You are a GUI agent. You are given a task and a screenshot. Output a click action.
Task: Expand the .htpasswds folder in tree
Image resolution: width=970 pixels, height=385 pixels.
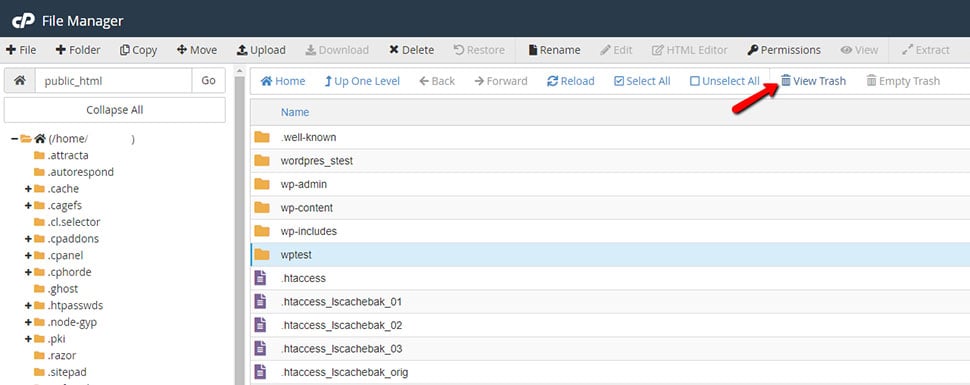coord(28,306)
